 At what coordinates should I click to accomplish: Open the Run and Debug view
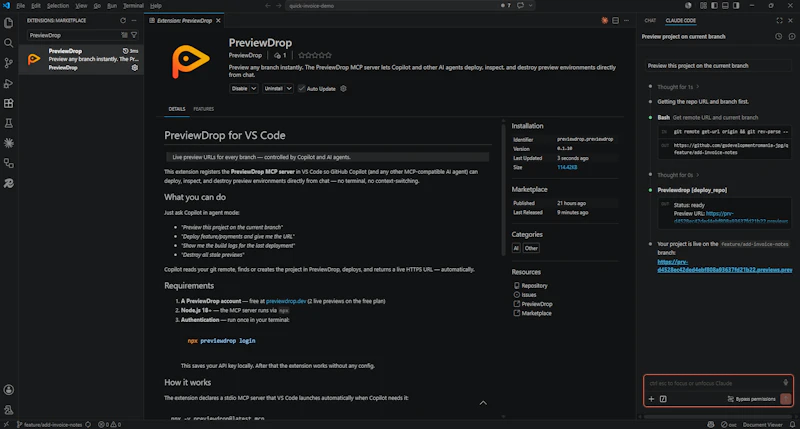pyautogui.click(x=8, y=83)
